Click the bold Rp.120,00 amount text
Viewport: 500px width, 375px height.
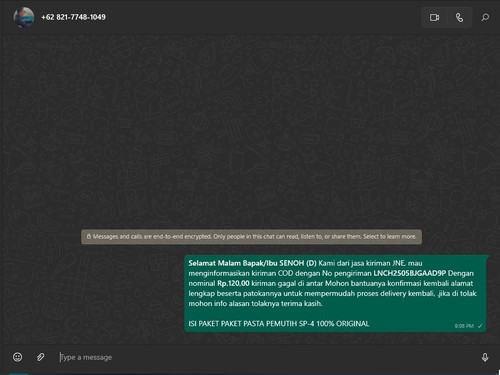click(x=233, y=283)
